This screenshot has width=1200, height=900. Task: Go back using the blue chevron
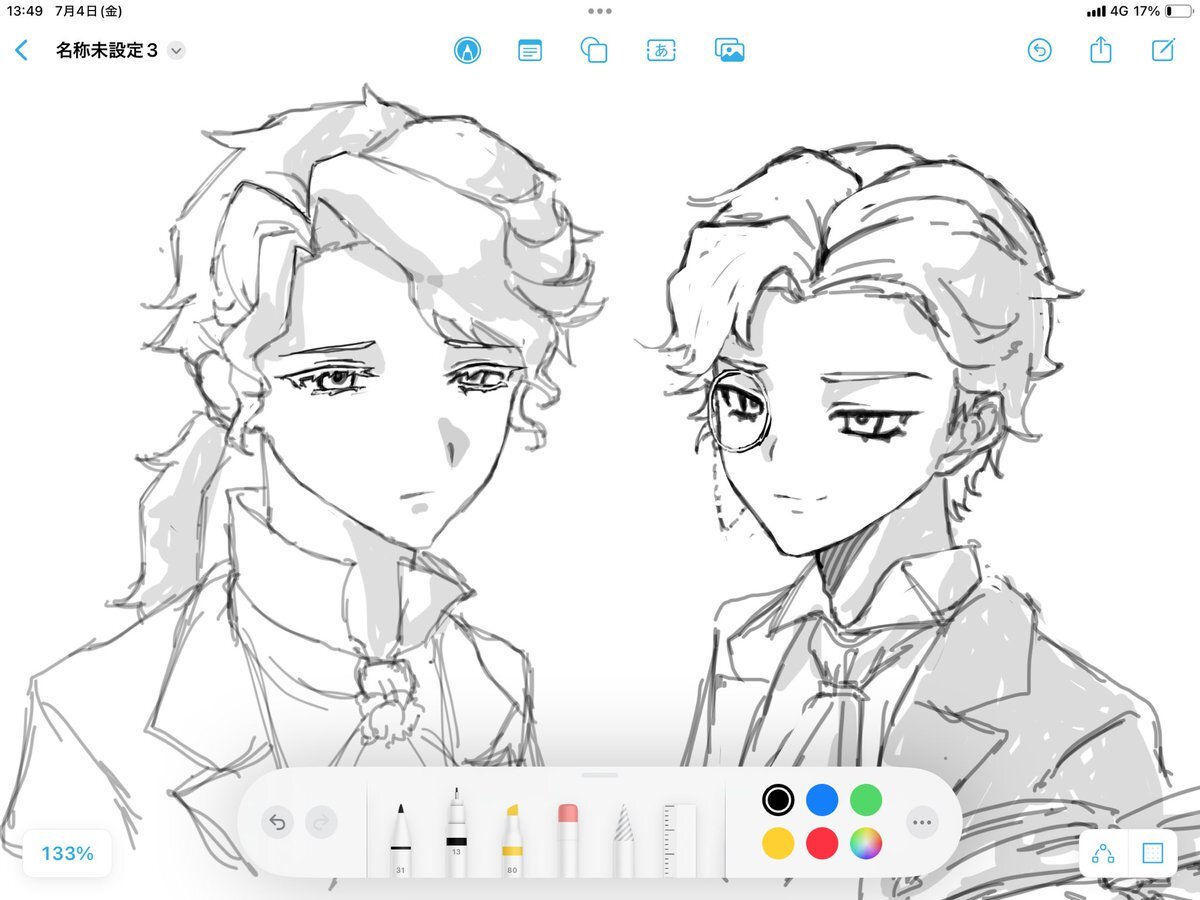point(21,50)
